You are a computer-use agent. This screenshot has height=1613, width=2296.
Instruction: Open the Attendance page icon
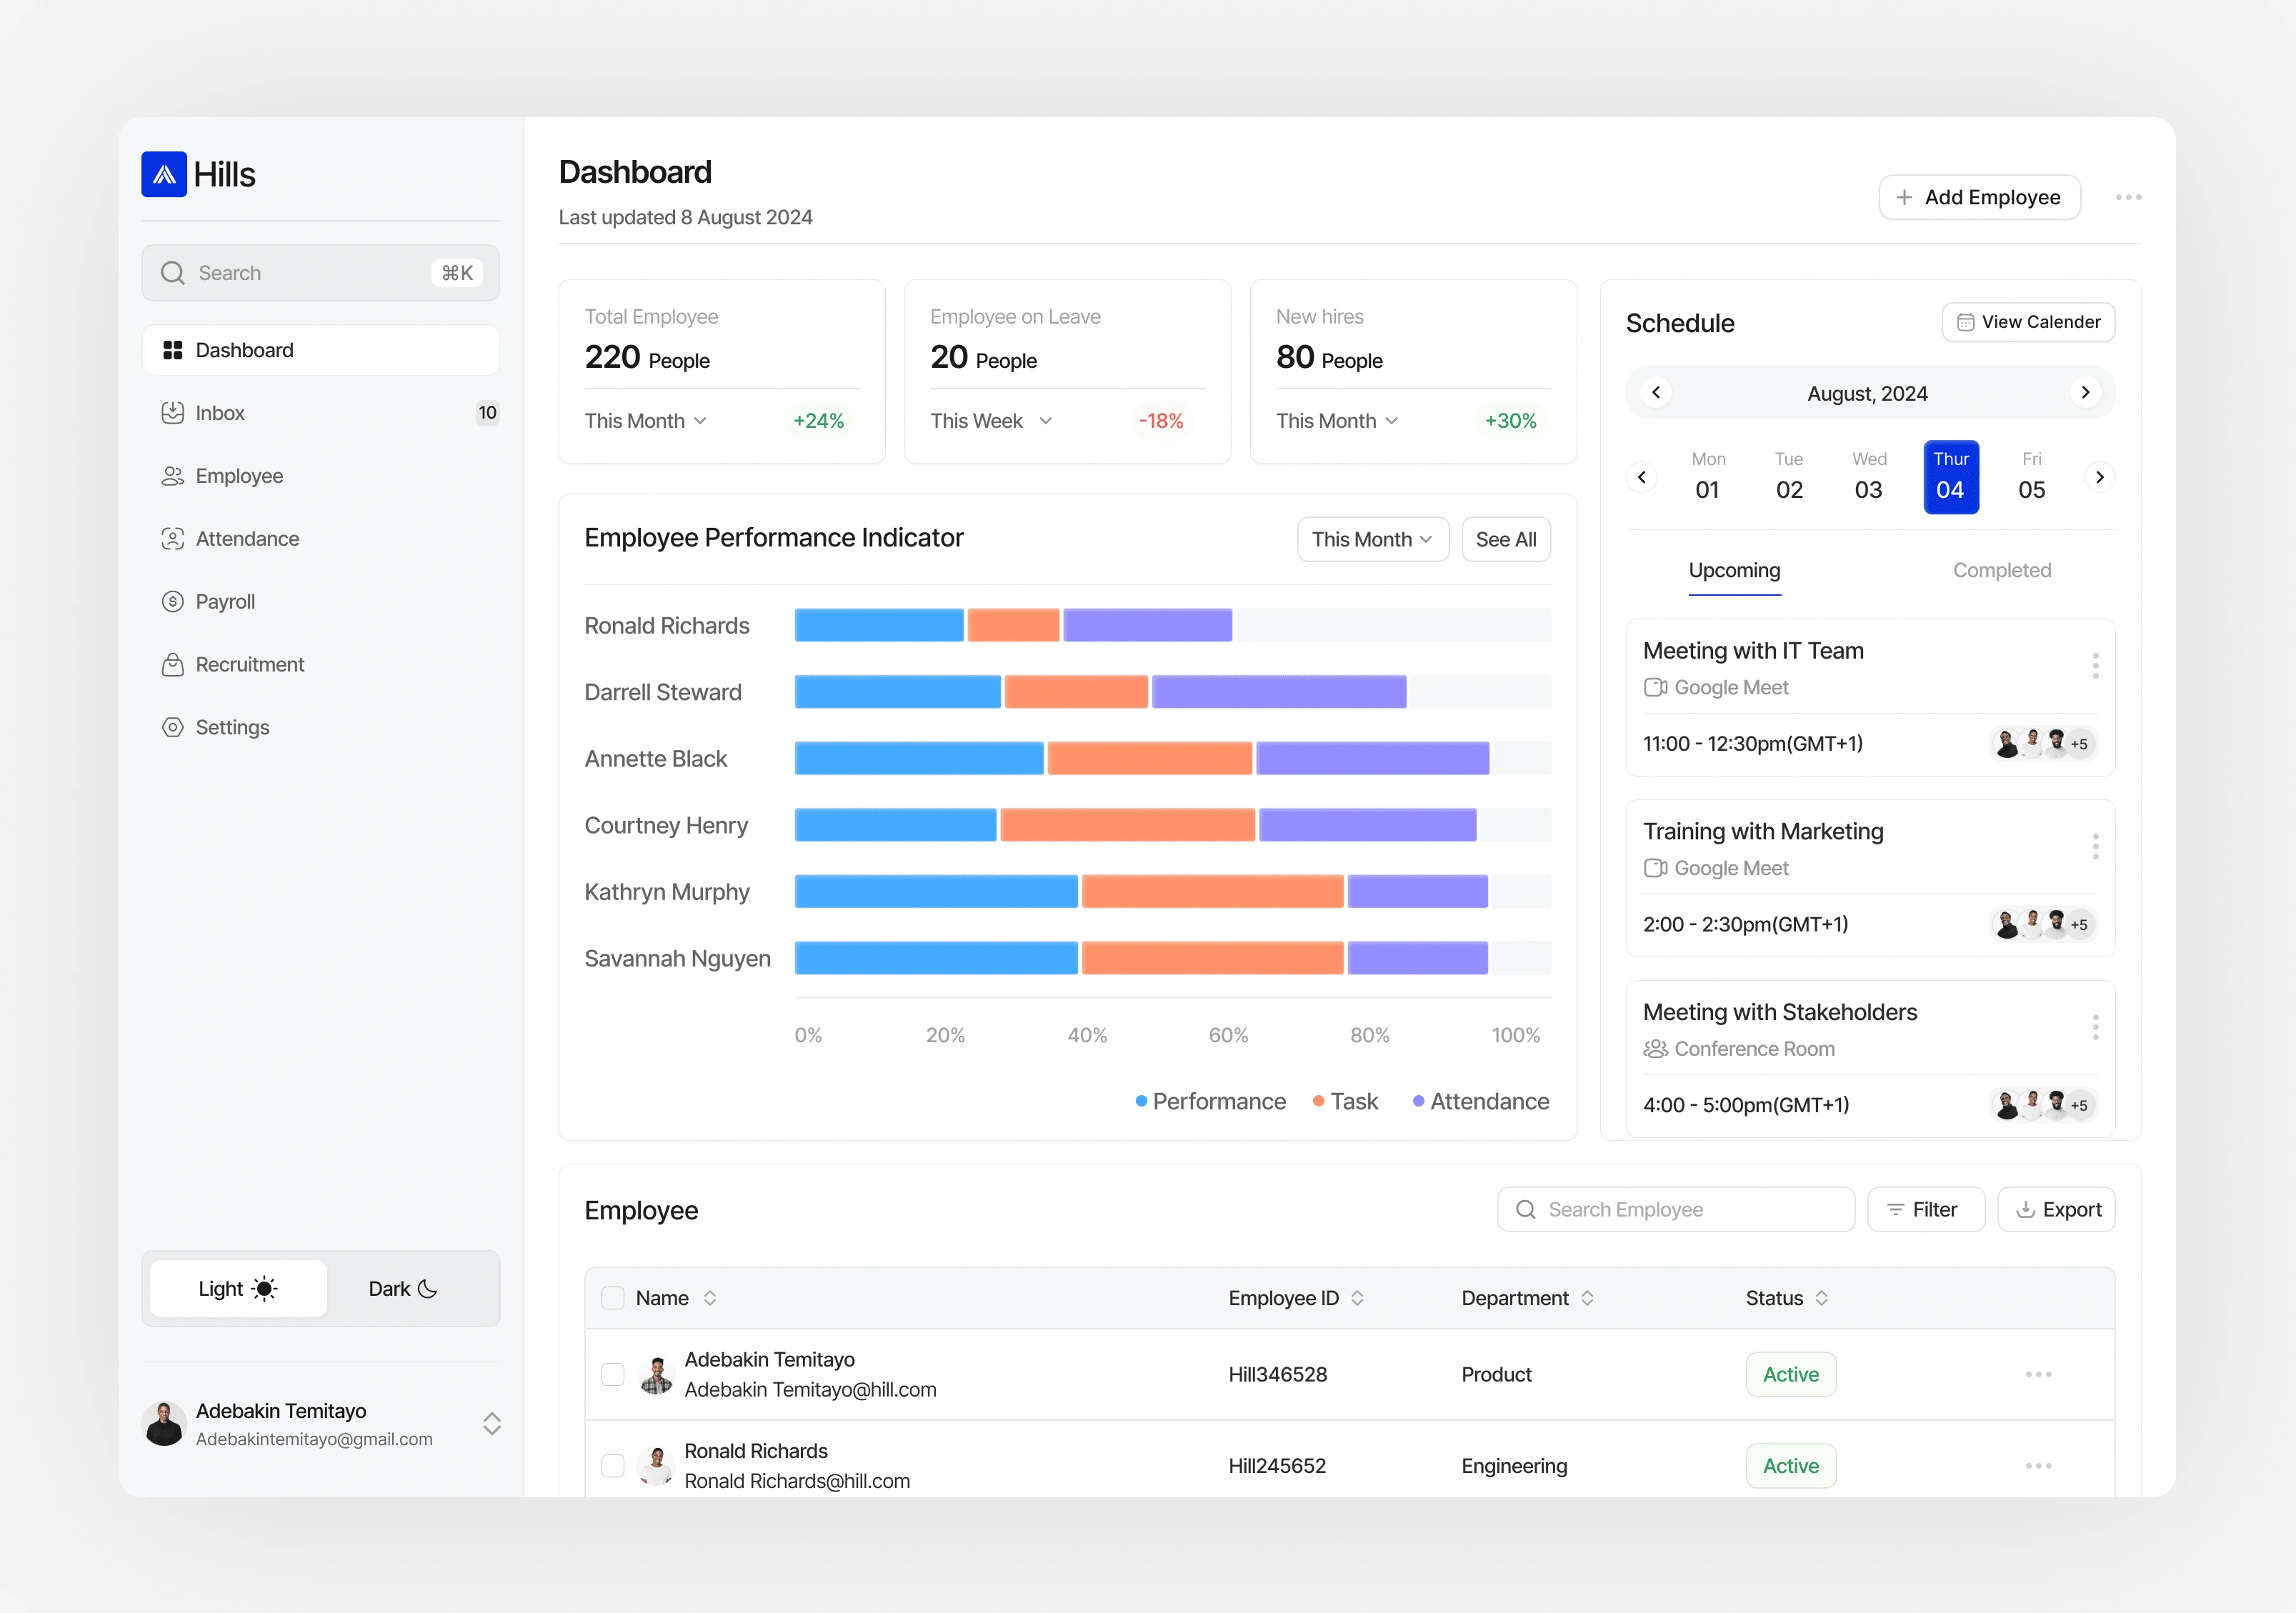coord(173,539)
